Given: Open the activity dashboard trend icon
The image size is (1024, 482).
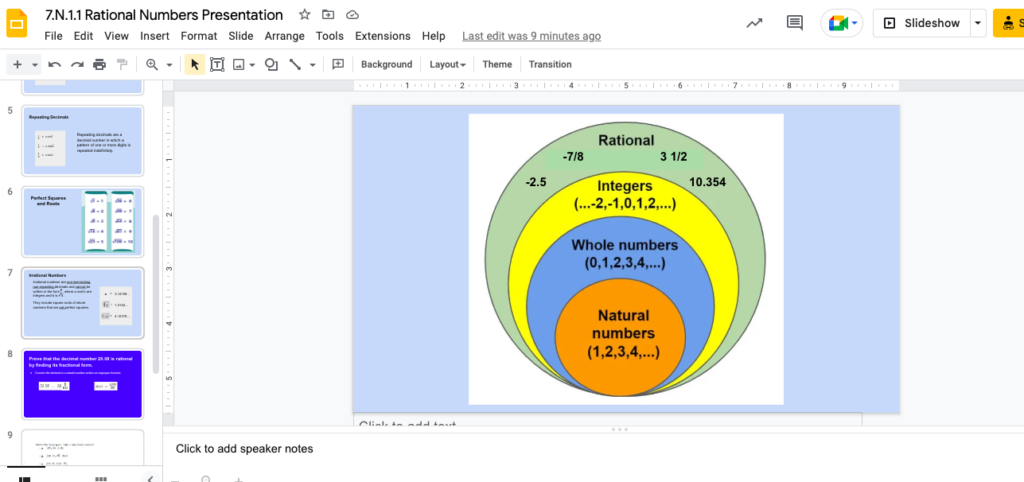Looking at the screenshot, I should [754, 23].
